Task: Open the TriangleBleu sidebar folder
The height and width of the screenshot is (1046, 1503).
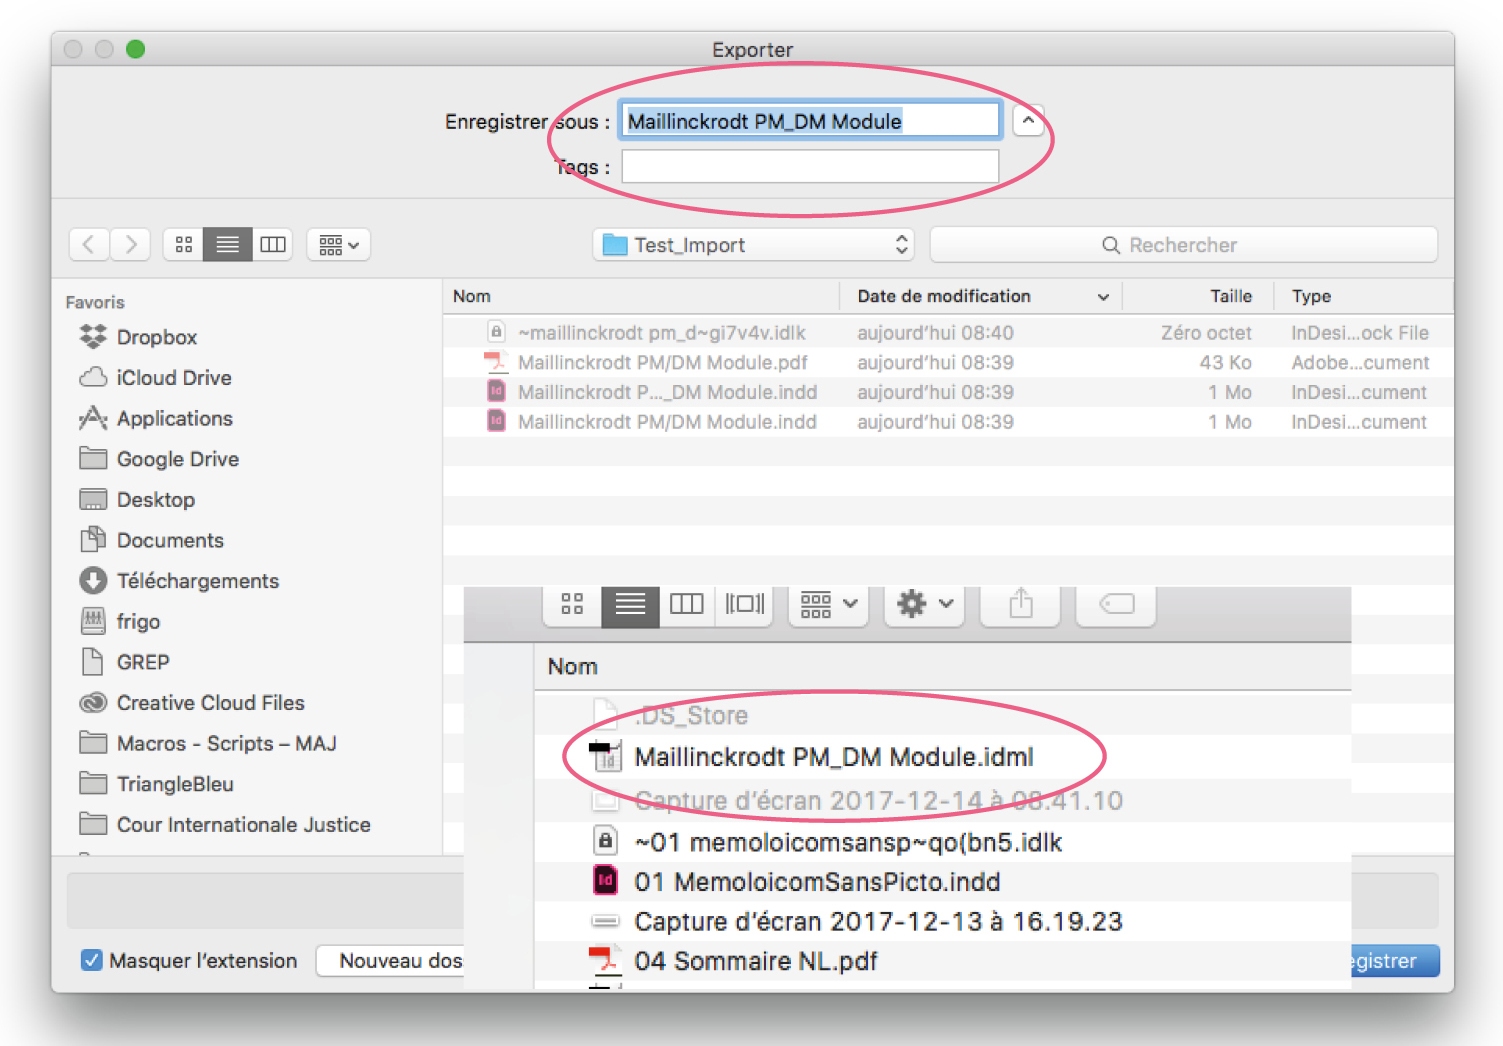Action: click(x=156, y=784)
